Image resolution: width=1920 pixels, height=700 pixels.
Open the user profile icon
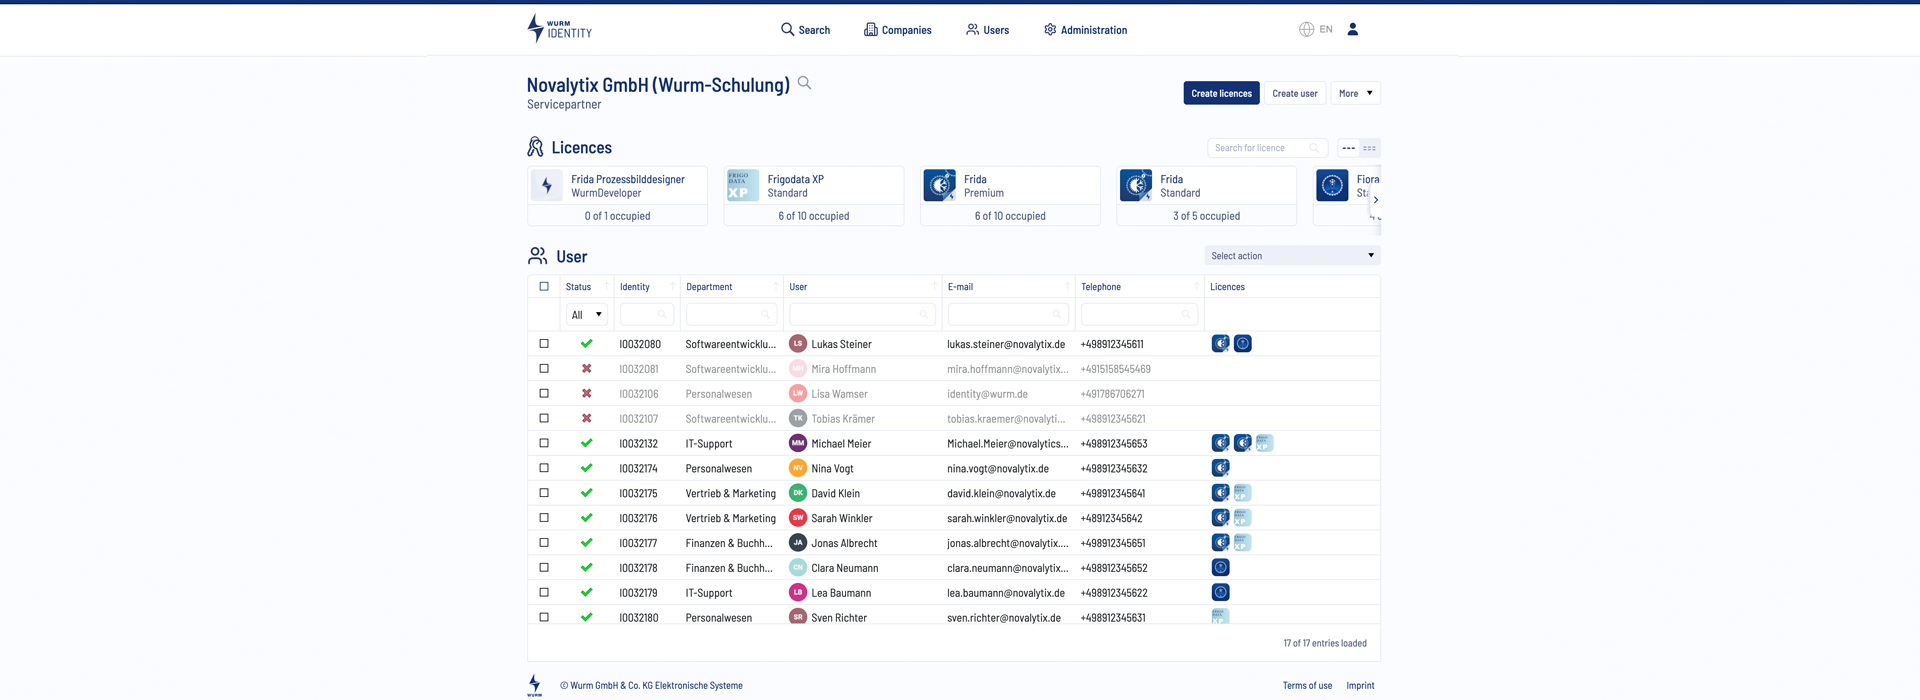coord(1352,29)
